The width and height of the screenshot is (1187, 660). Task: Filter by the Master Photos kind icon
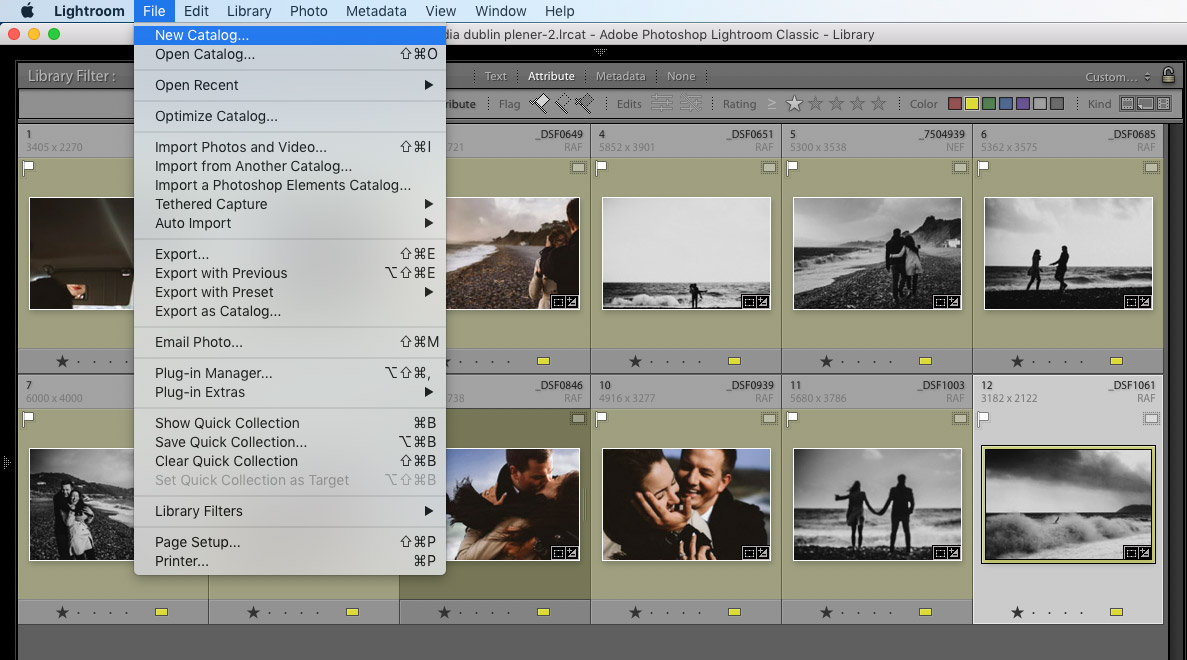pyautogui.click(x=1128, y=103)
